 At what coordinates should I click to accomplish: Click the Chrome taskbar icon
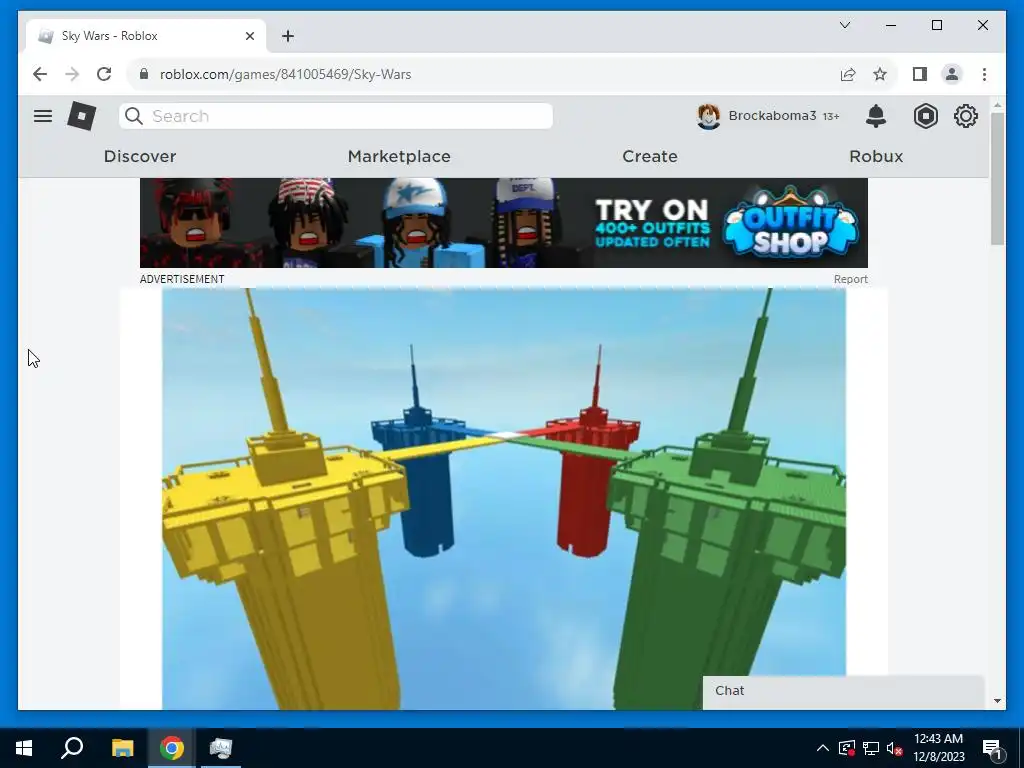(x=171, y=748)
